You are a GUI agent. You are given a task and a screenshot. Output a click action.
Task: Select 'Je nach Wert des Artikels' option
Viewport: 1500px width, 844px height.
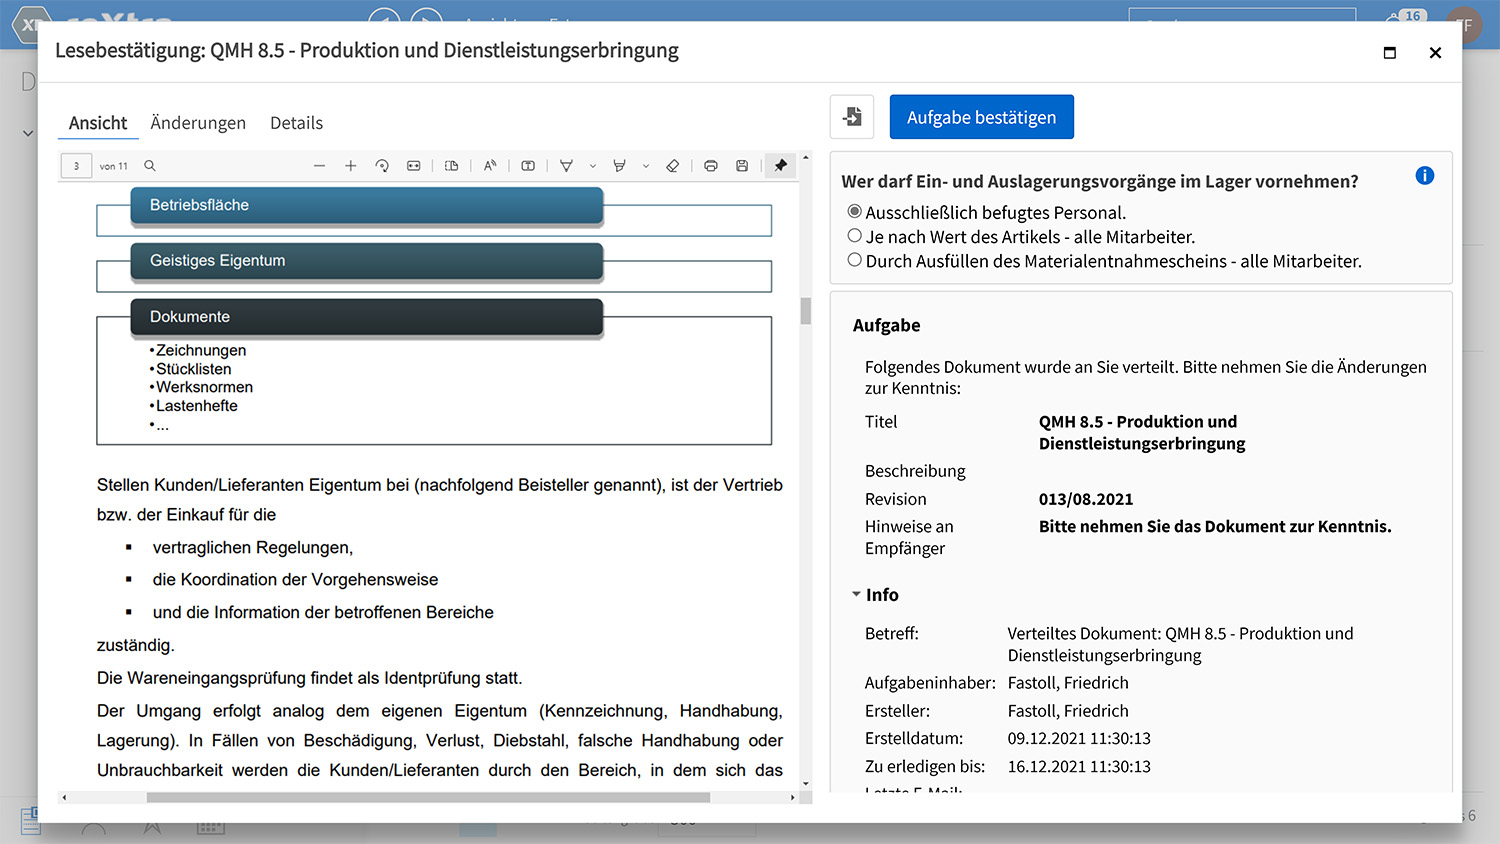(855, 236)
